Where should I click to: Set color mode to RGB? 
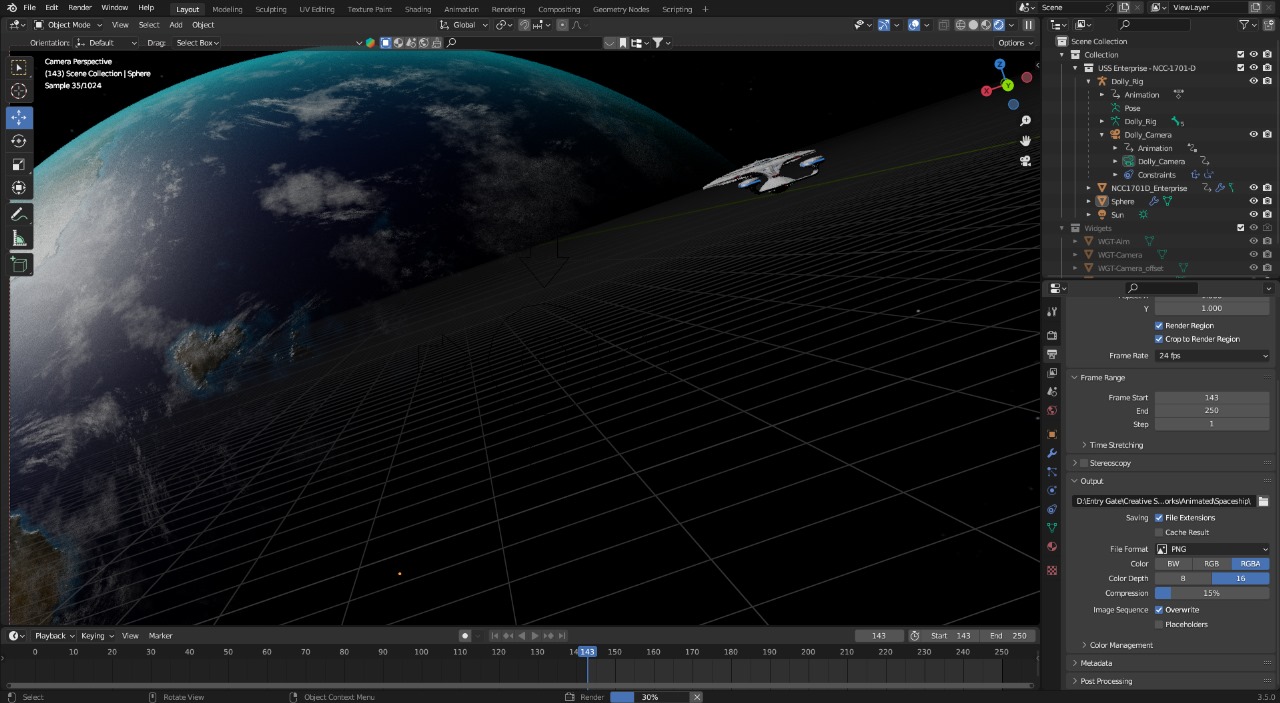pyautogui.click(x=1212, y=564)
